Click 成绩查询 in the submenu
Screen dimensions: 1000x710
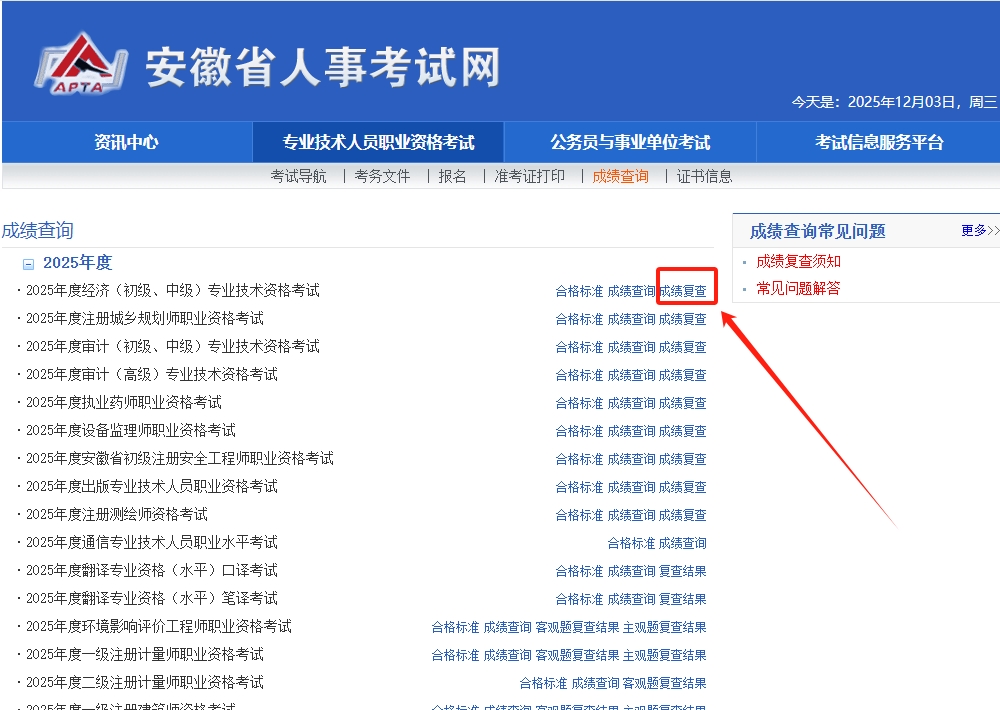pyautogui.click(x=620, y=176)
